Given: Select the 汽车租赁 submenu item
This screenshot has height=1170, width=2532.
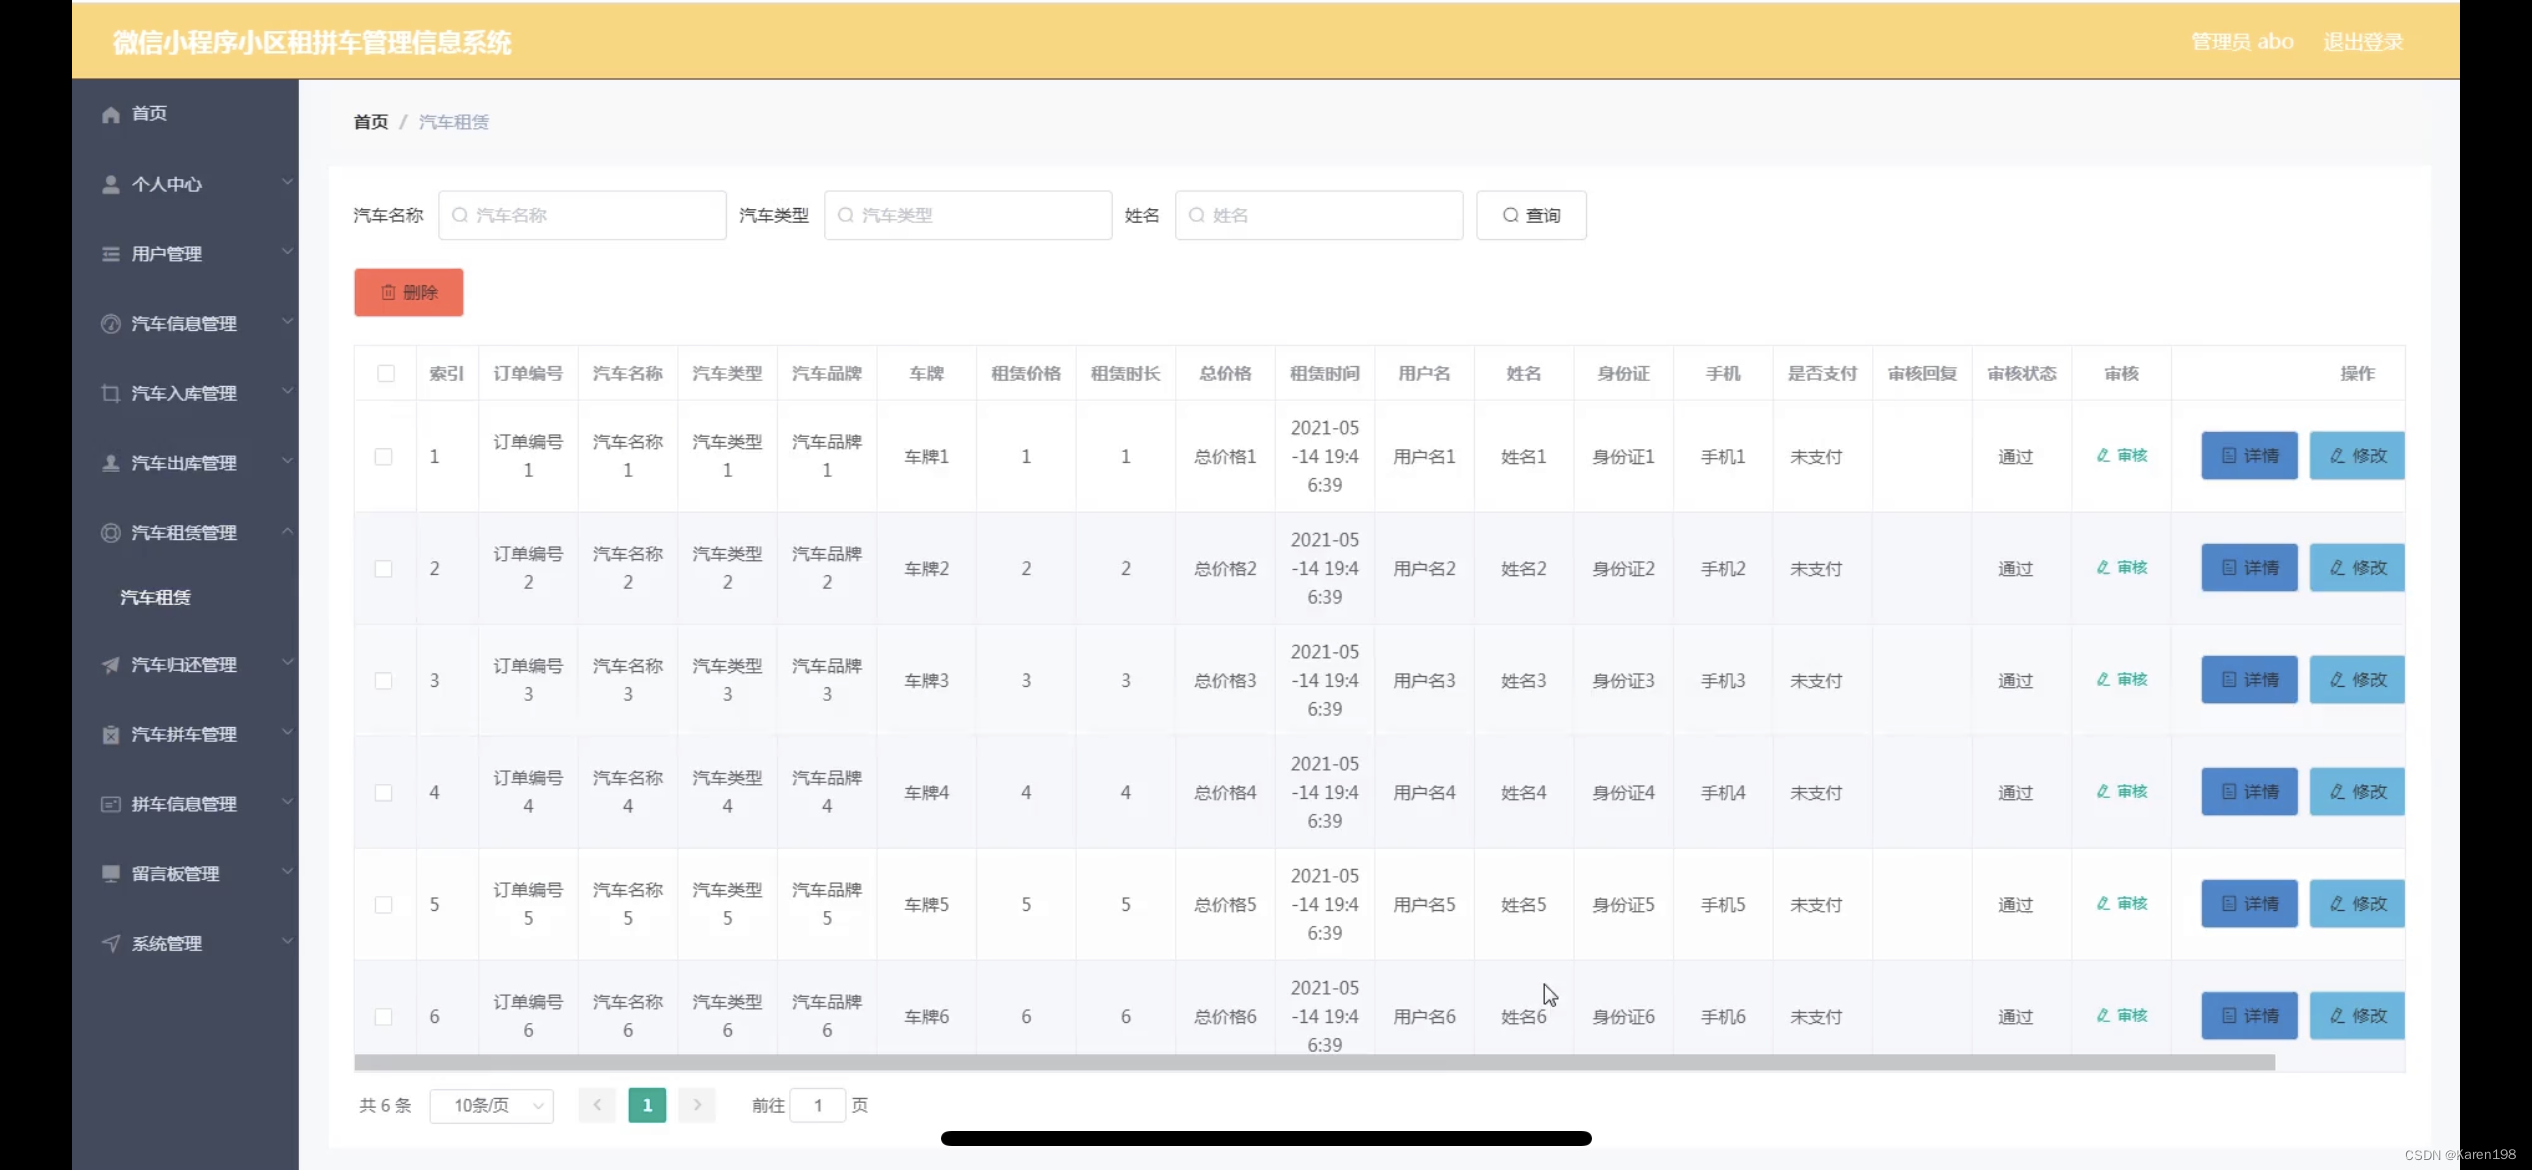Looking at the screenshot, I should (185, 597).
